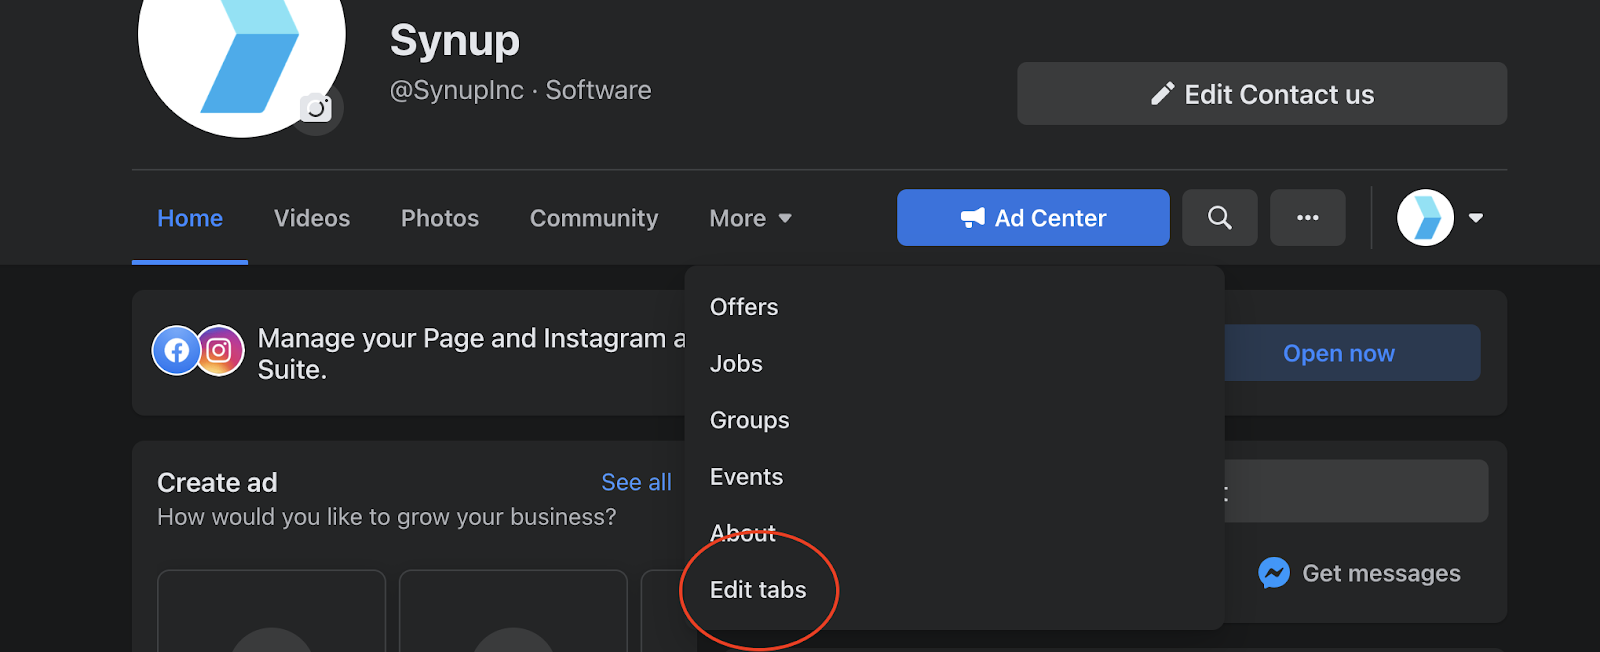Switch to the Photos tab
The height and width of the screenshot is (652, 1600).
(440, 218)
